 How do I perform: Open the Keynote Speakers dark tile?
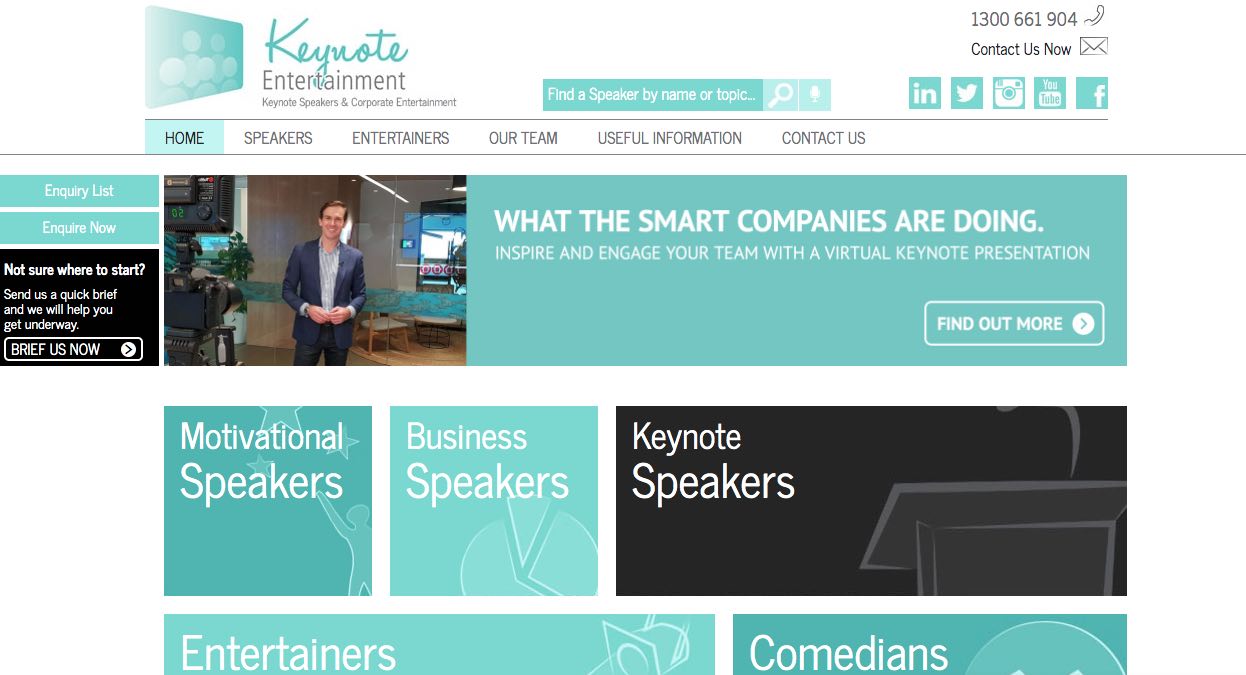click(x=871, y=501)
